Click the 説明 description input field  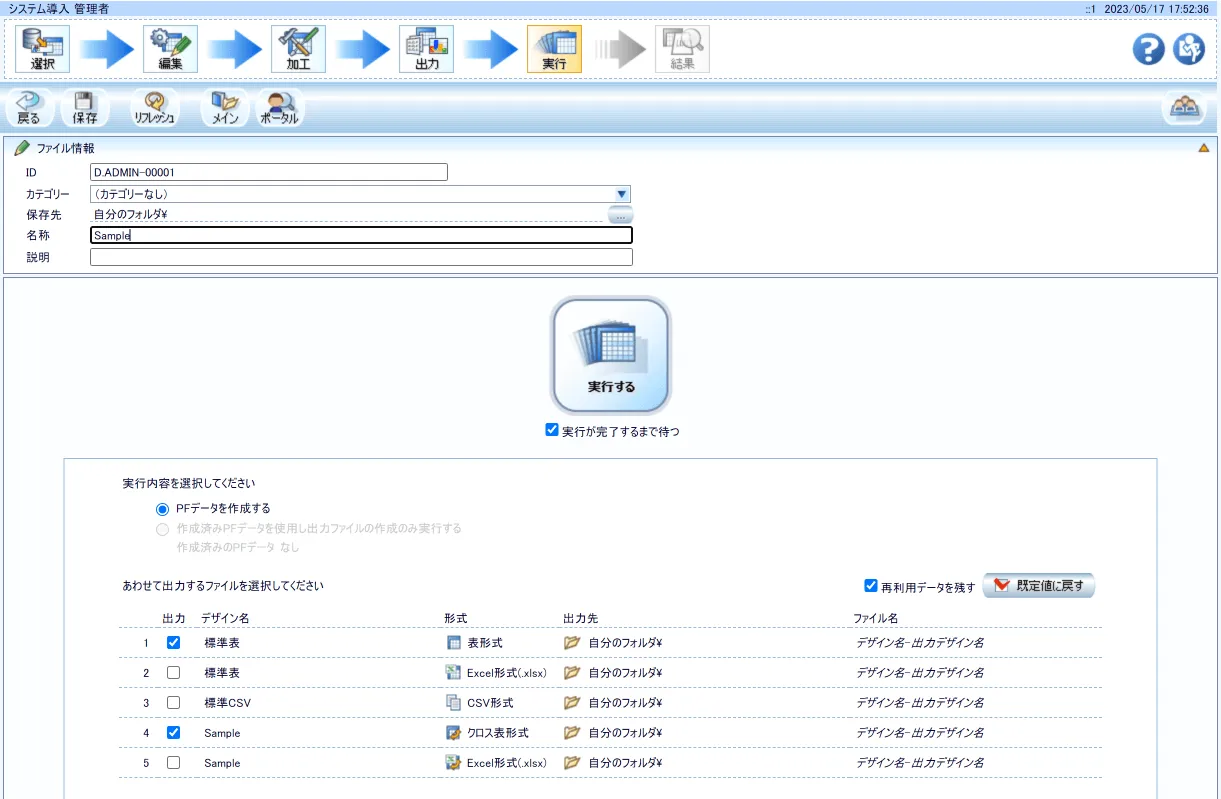tap(361, 257)
